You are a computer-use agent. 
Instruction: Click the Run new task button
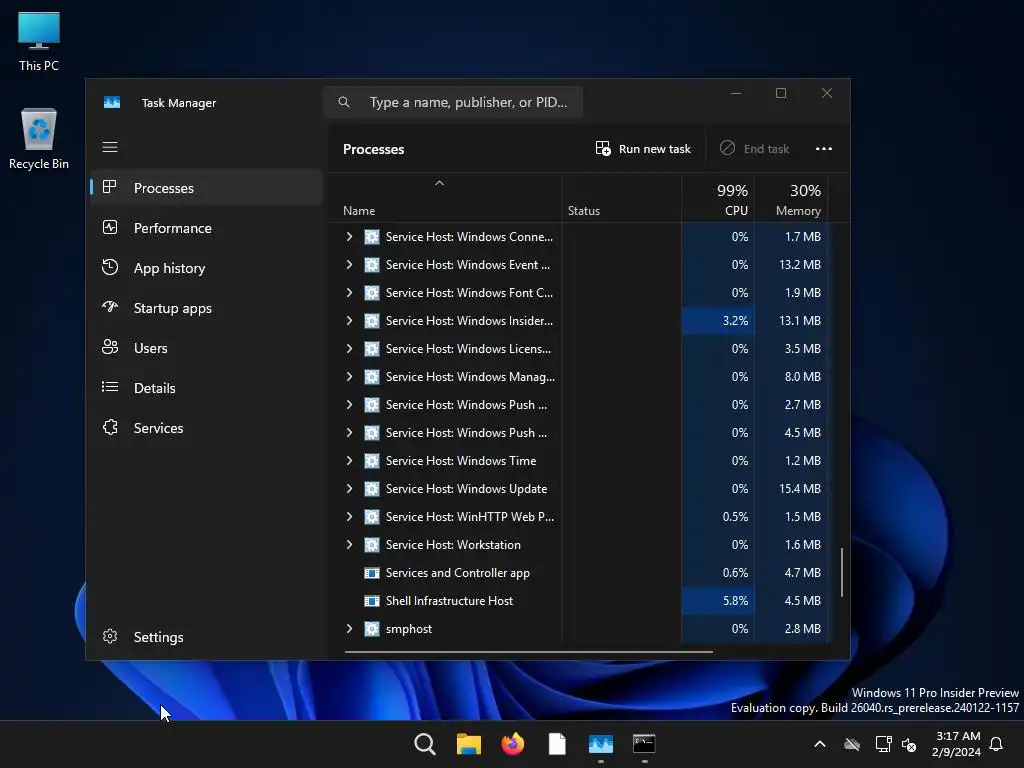(643, 149)
